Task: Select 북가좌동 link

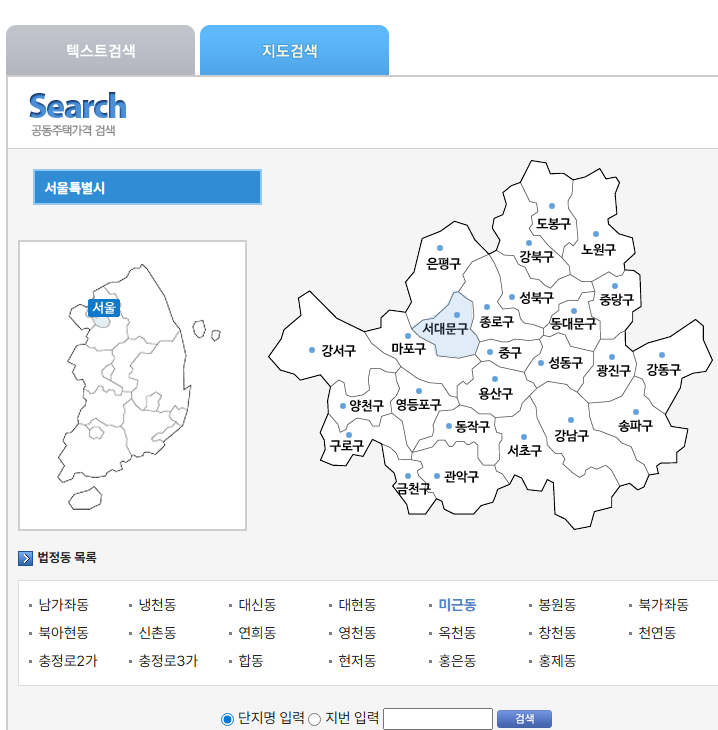Action: coord(663,605)
